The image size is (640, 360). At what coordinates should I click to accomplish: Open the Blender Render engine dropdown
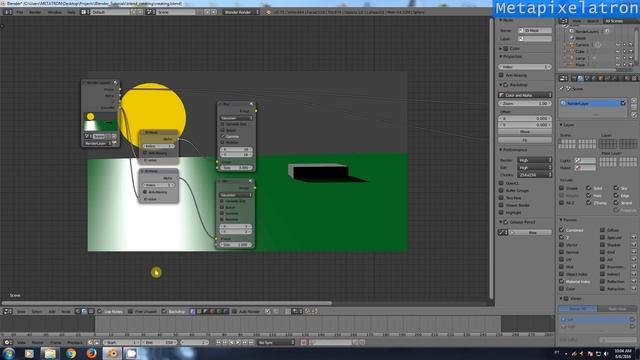click(241, 12)
